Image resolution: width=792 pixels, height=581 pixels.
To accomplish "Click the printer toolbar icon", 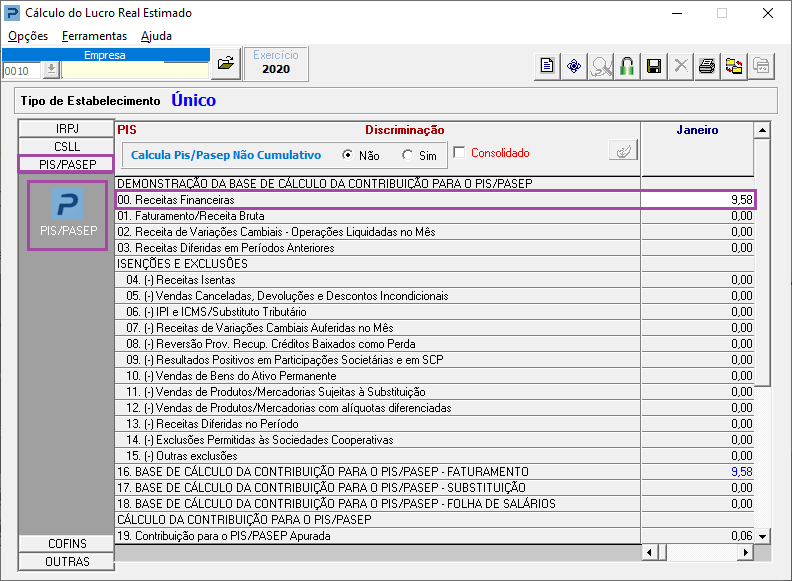I will click(x=707, y=66).
